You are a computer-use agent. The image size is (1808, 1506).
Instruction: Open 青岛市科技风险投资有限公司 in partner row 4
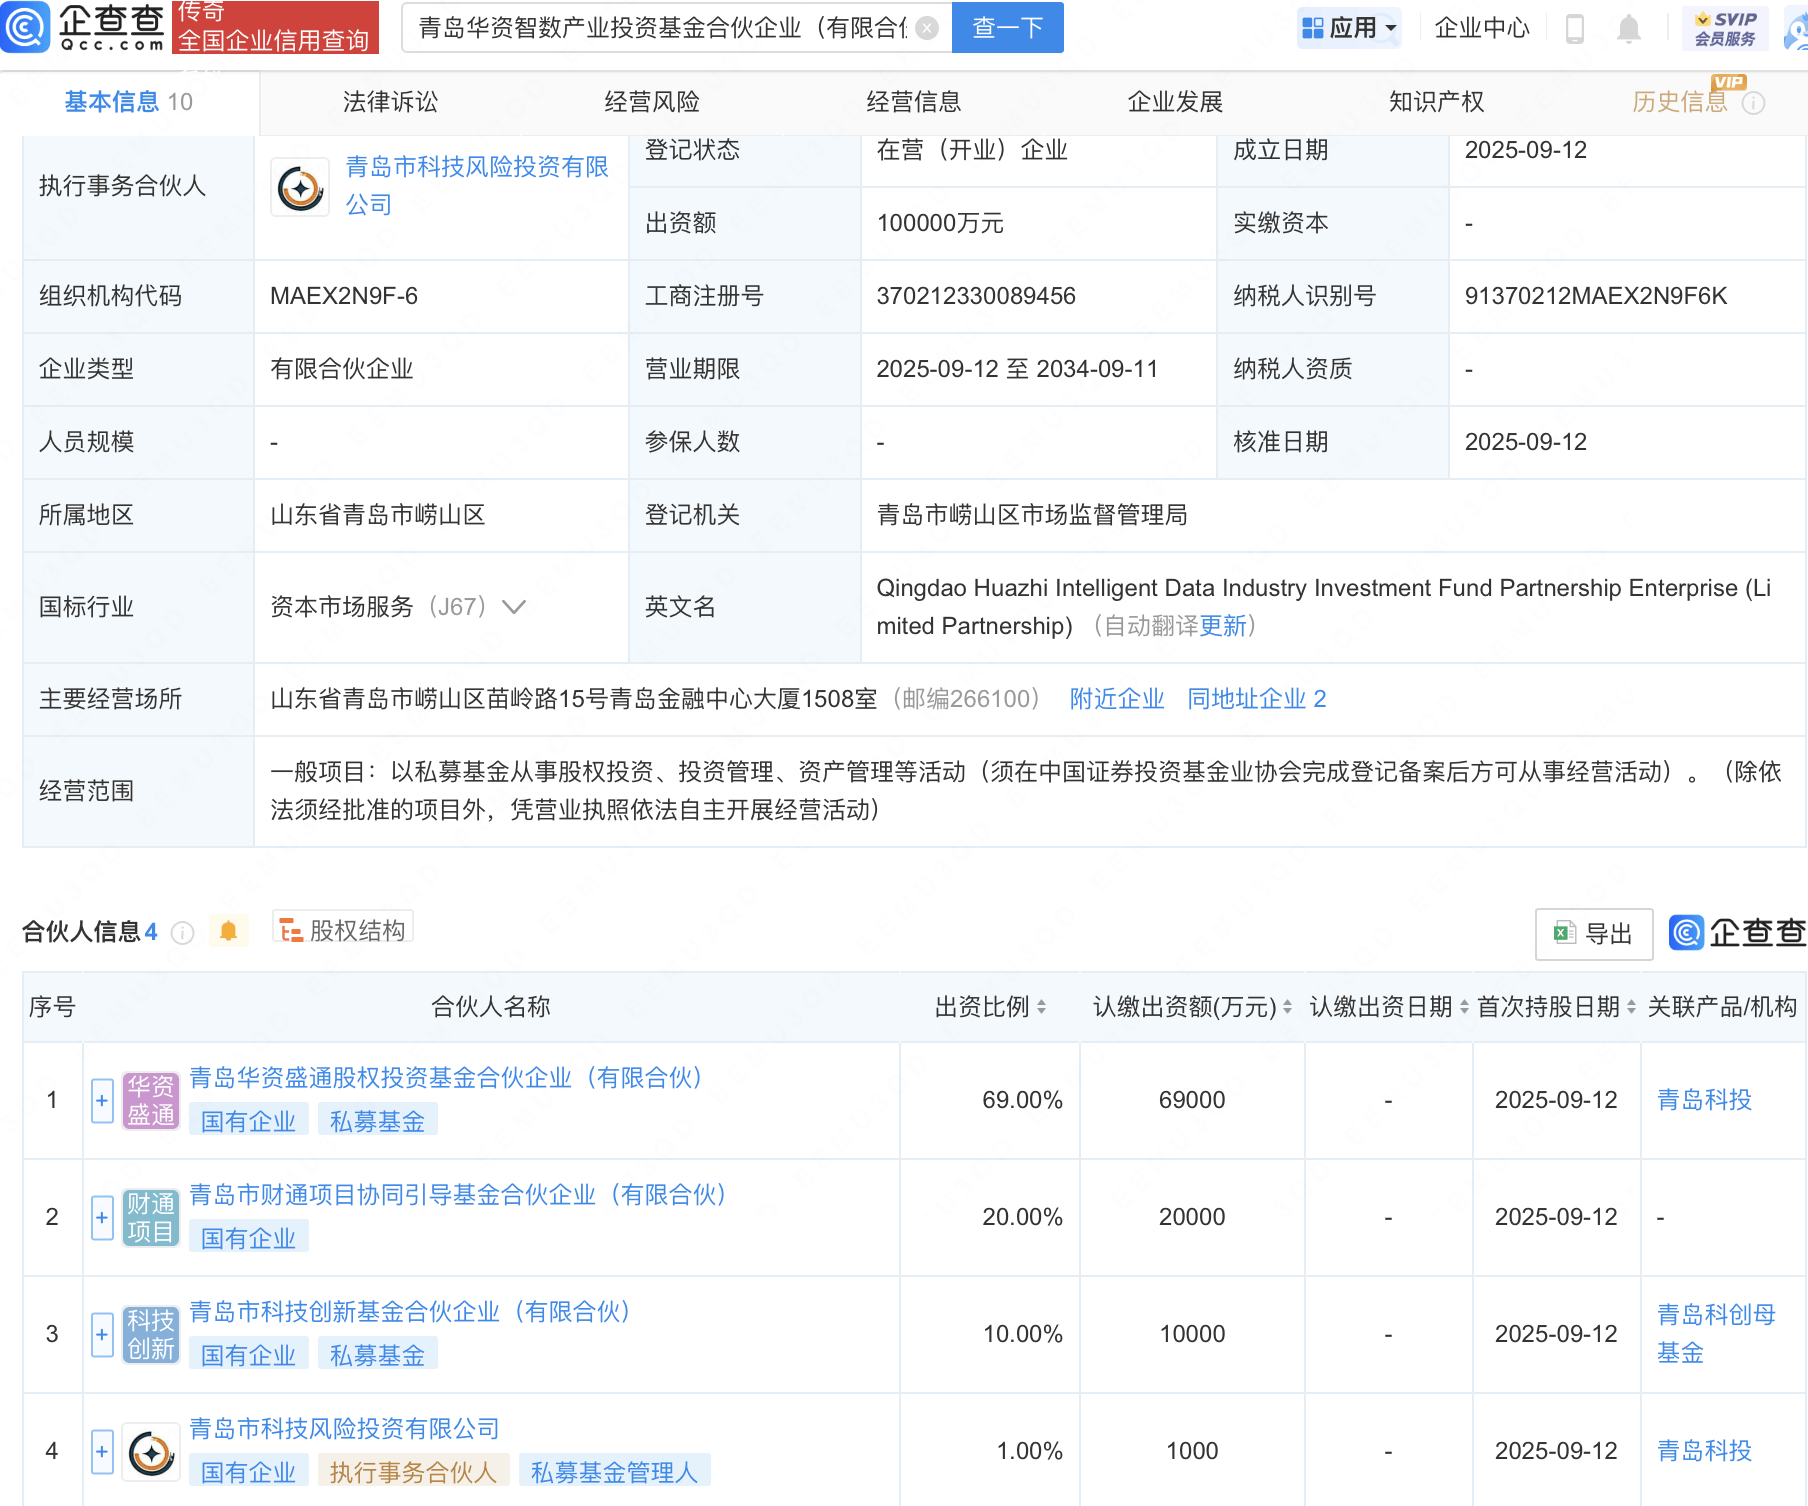tap(344, 1429)
